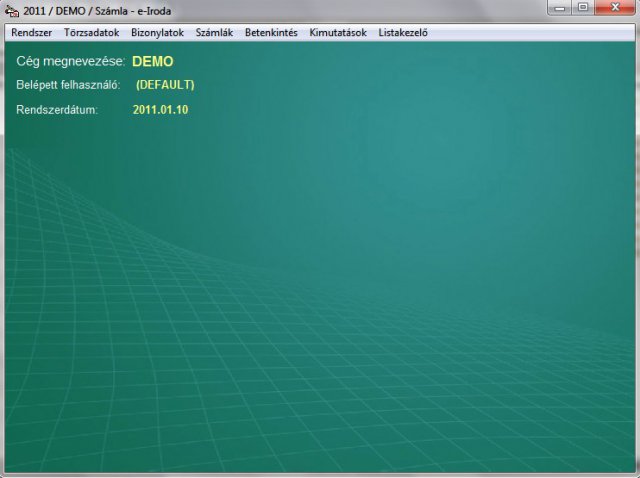Click the (DEFAULT) user value

[165, 85]
